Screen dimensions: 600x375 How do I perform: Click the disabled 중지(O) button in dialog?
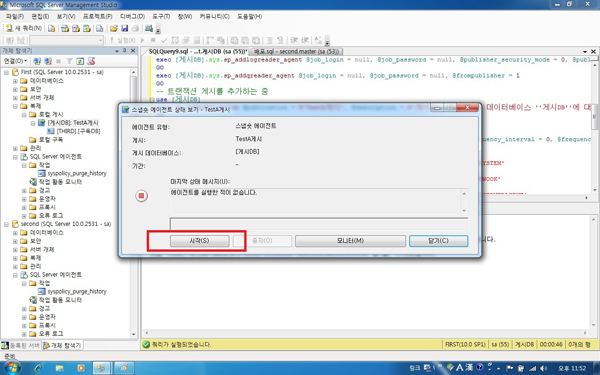click(x=262, y=241)
